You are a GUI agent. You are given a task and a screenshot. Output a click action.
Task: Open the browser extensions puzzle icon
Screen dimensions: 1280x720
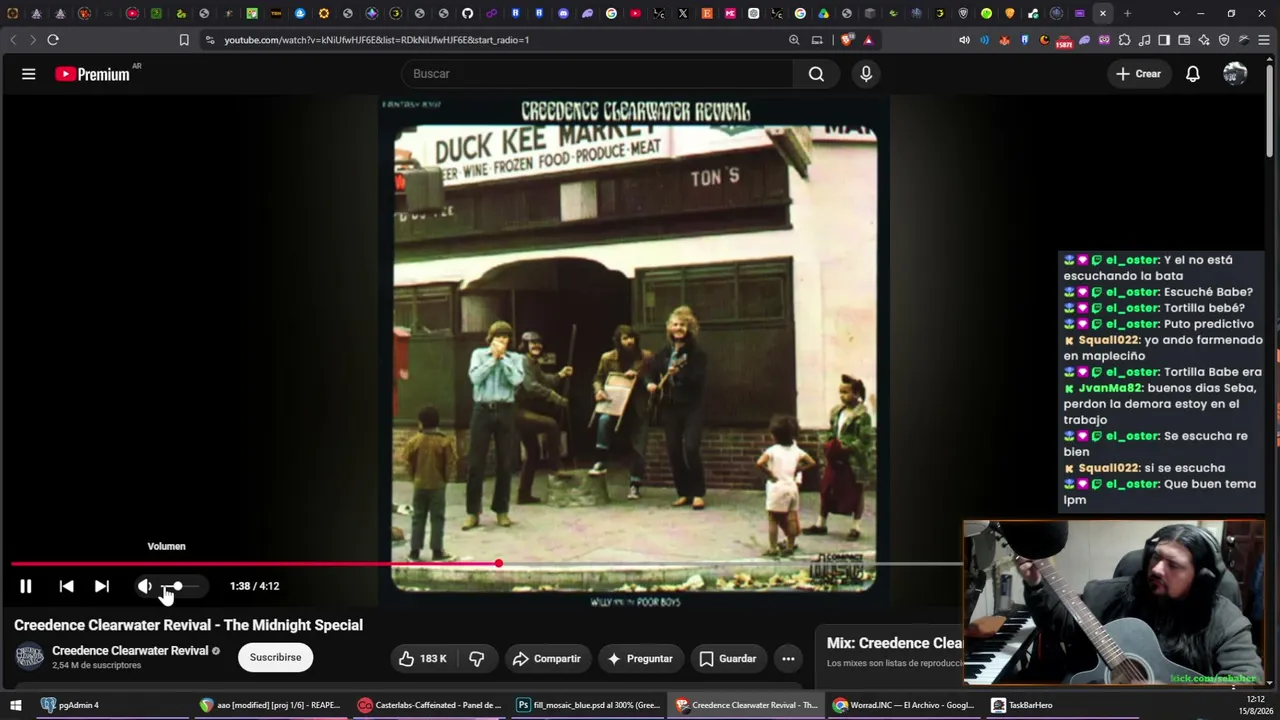pyautogui.click(x=1124, y=40)
